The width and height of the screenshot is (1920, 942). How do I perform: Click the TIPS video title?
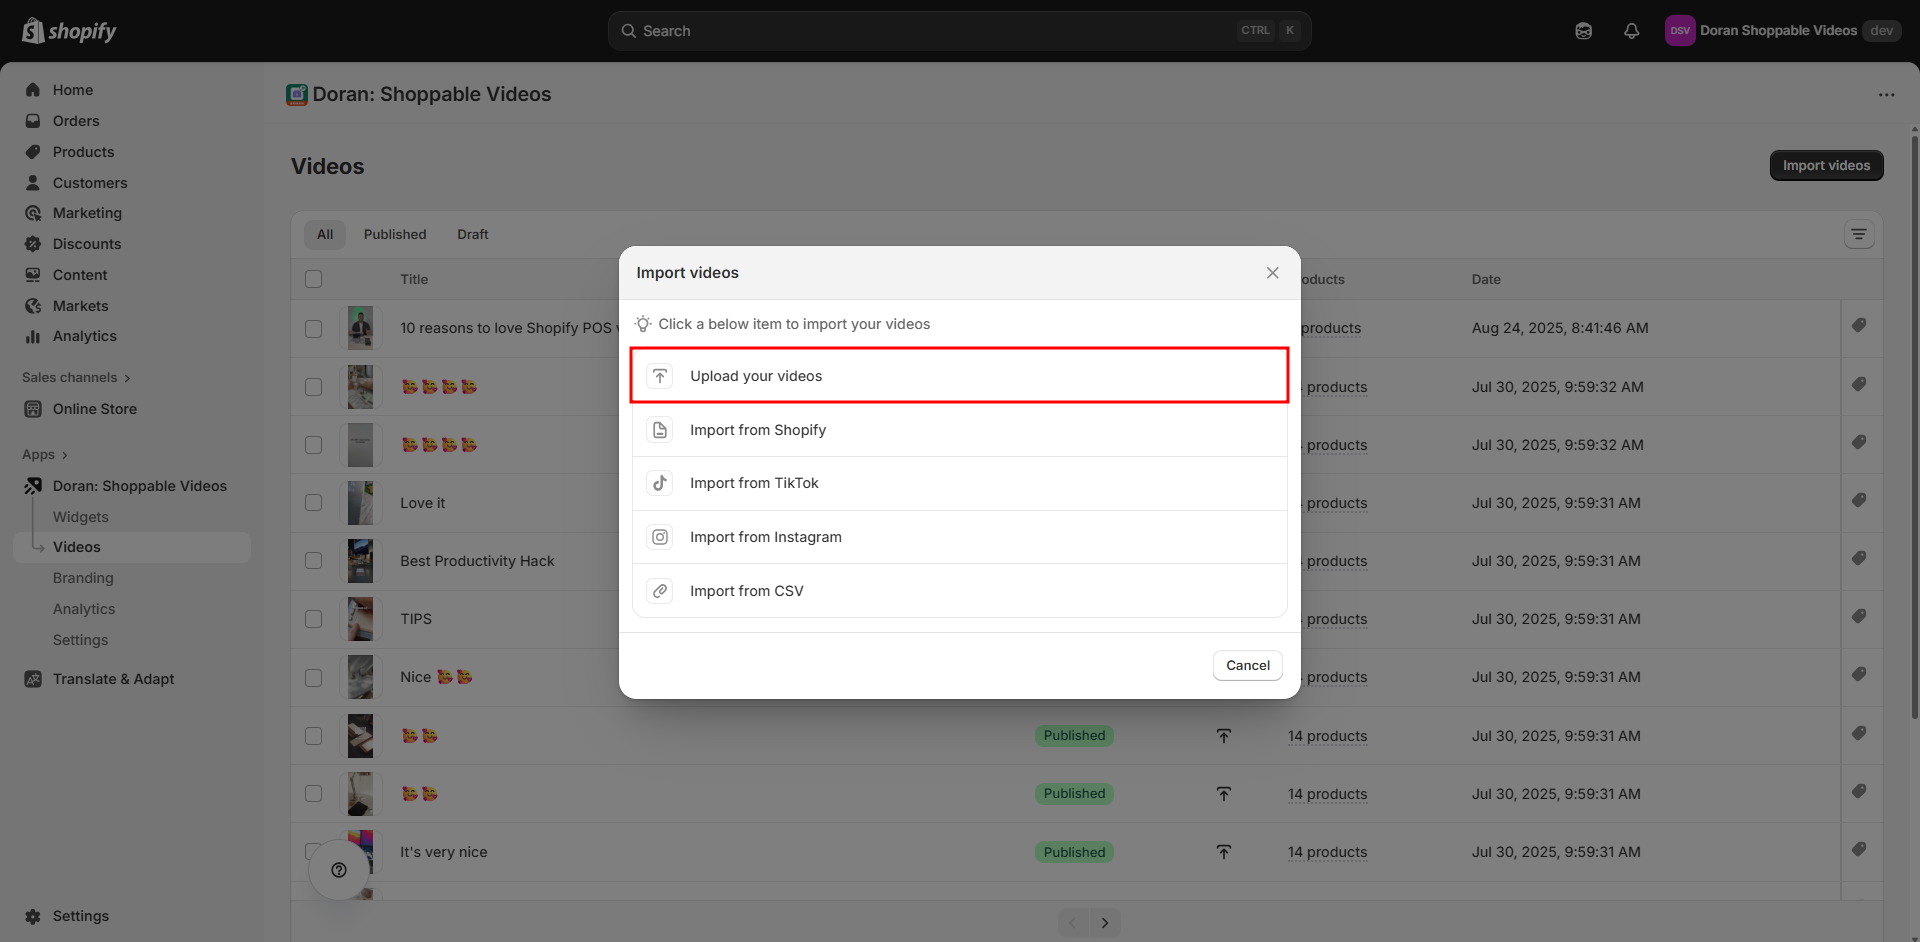point(416,619)
